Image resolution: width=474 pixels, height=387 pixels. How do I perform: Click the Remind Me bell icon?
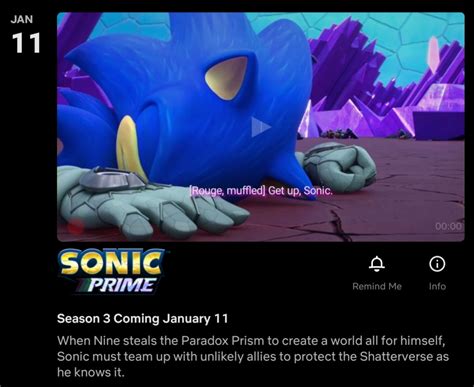point(377,264)
